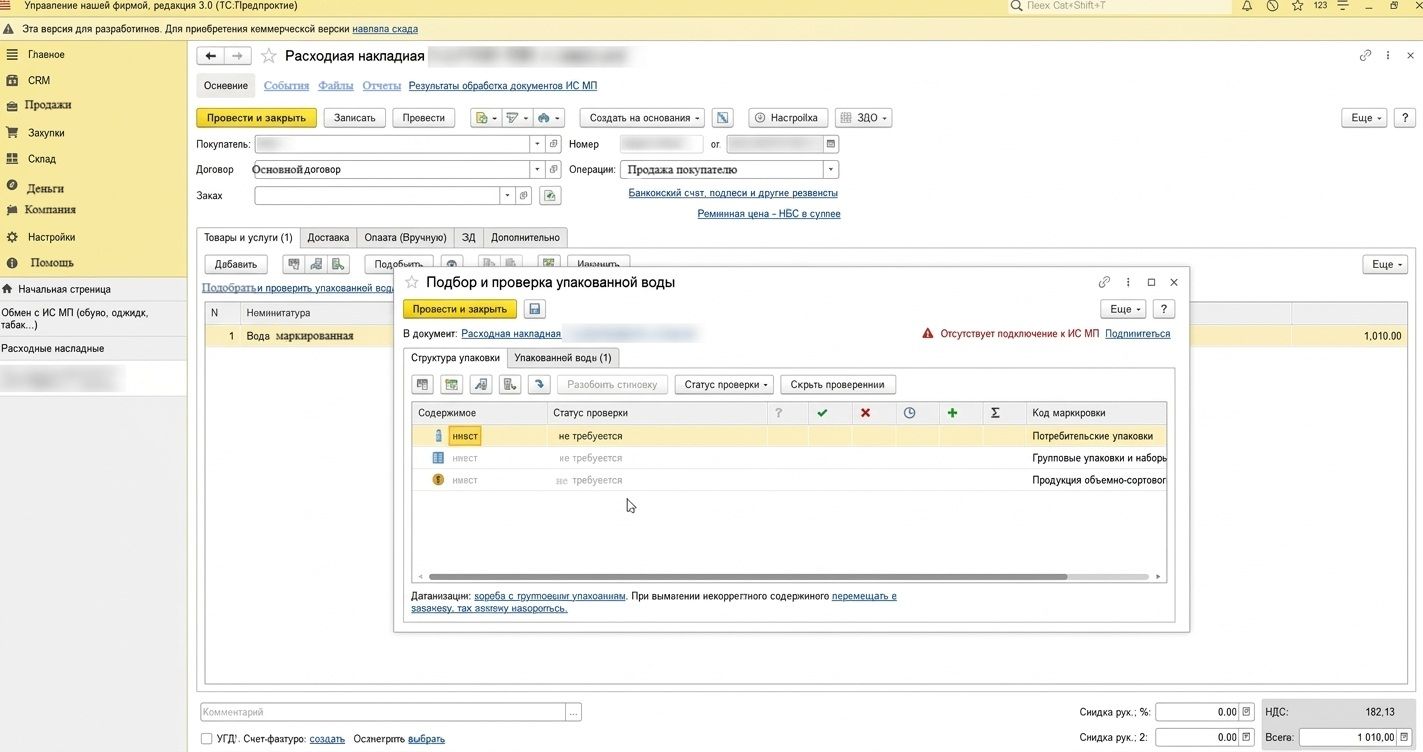Expand the Создать на основания dropdown

tap(641, 118)
